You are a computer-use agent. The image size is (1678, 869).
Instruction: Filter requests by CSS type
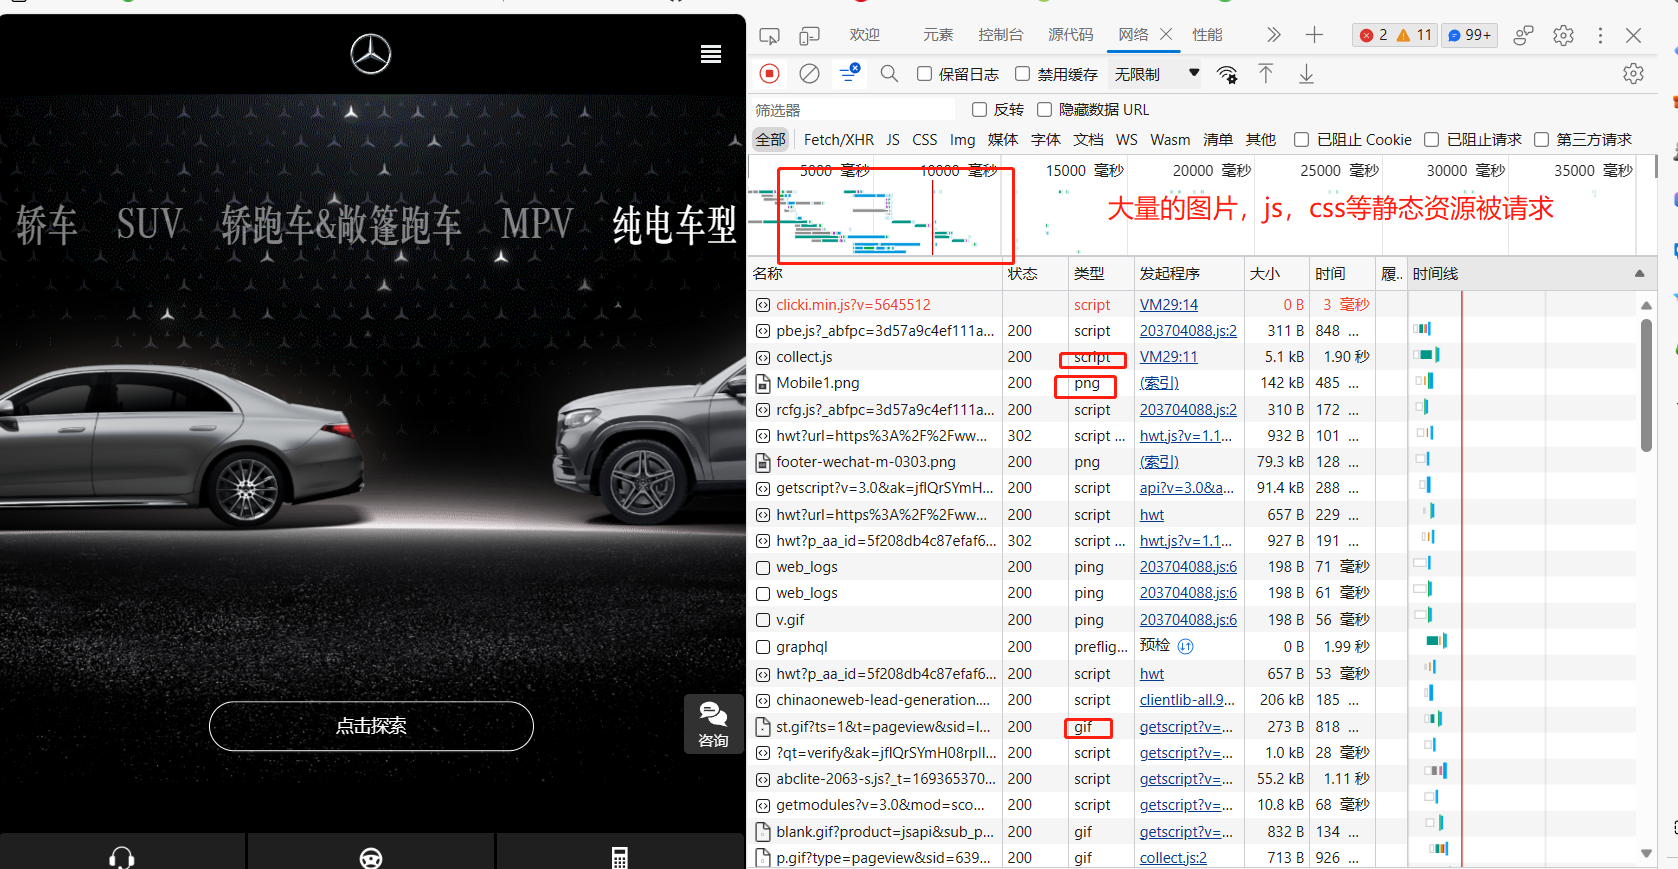tap(925, 140)
